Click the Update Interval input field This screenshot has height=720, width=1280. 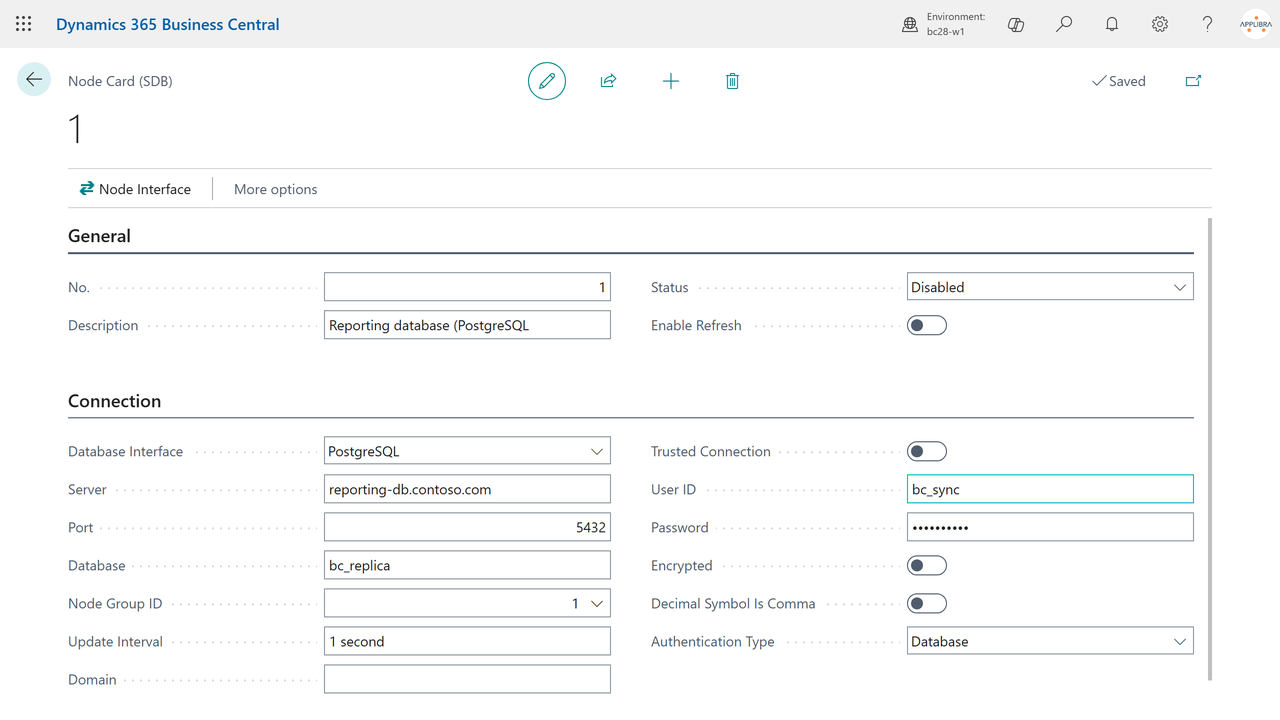(x=467, y=641)
